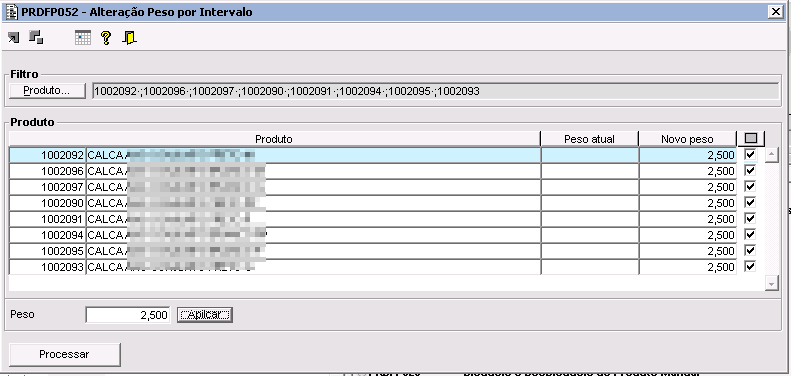Screen dimensions: 791x376
Task: Click the grid scrollbar up arrow
Action: pos(771,154)
